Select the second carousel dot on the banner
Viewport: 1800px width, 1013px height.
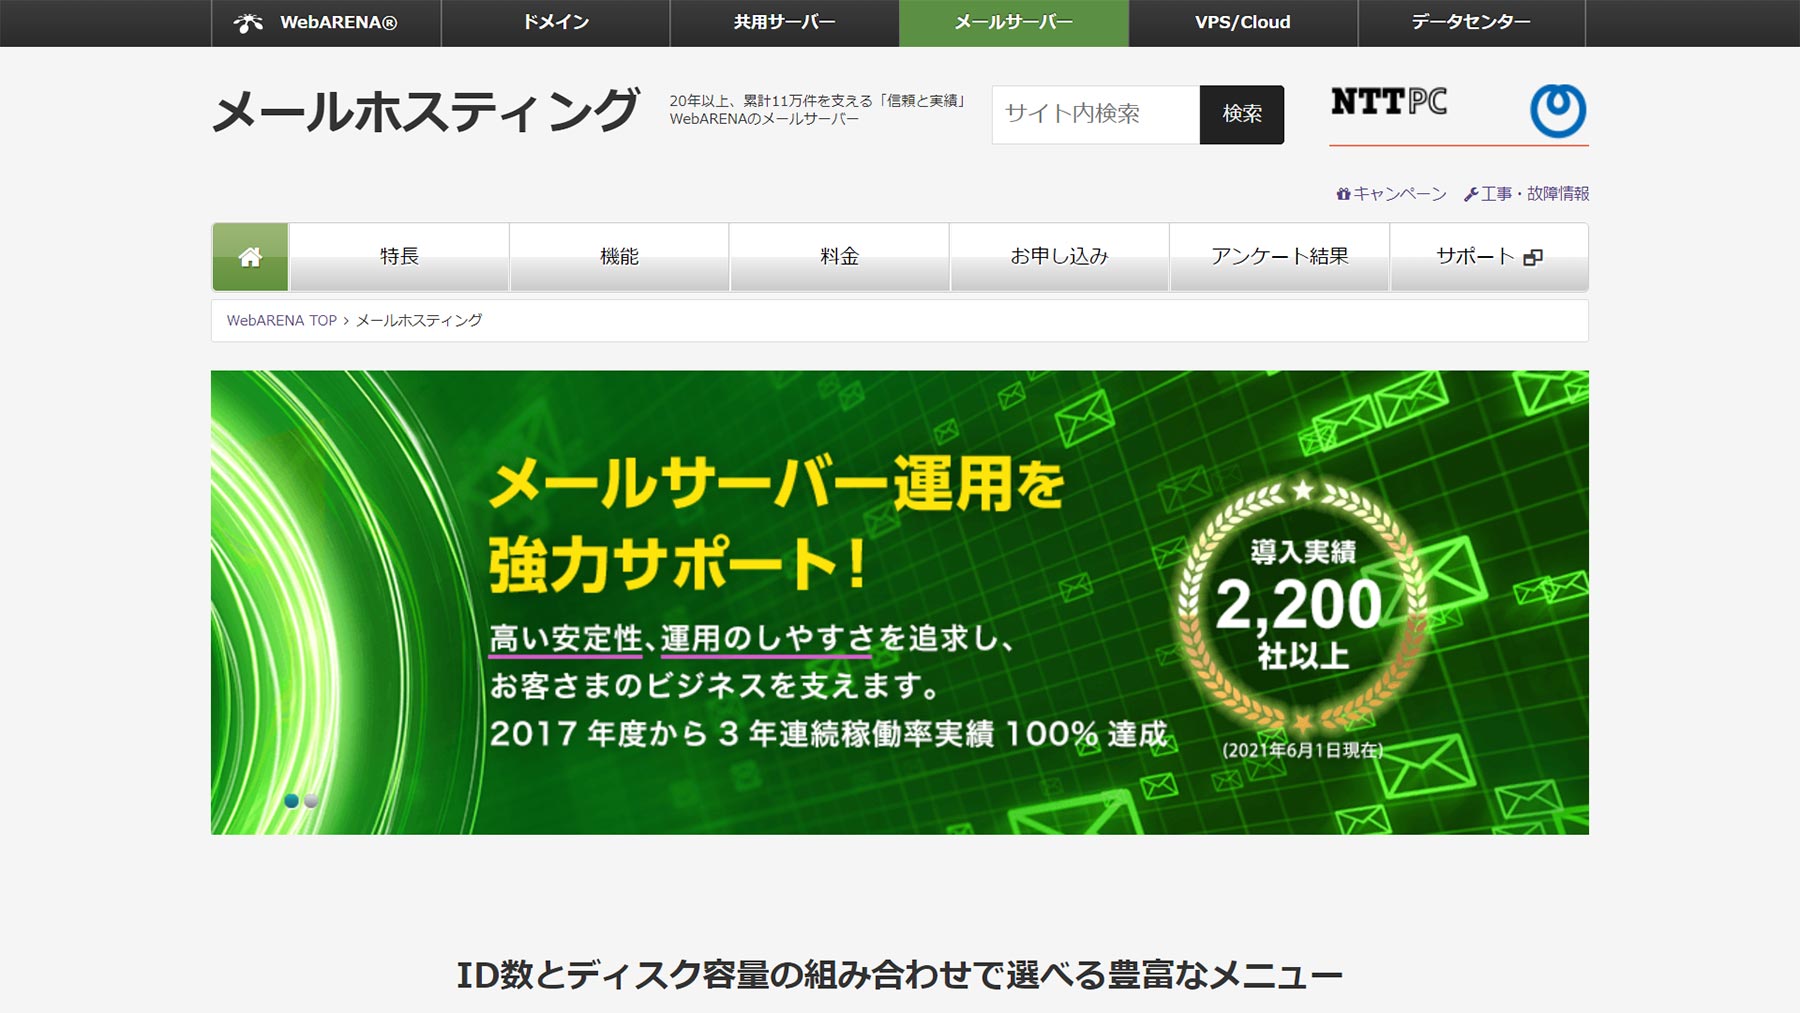[x=309, y=801]
